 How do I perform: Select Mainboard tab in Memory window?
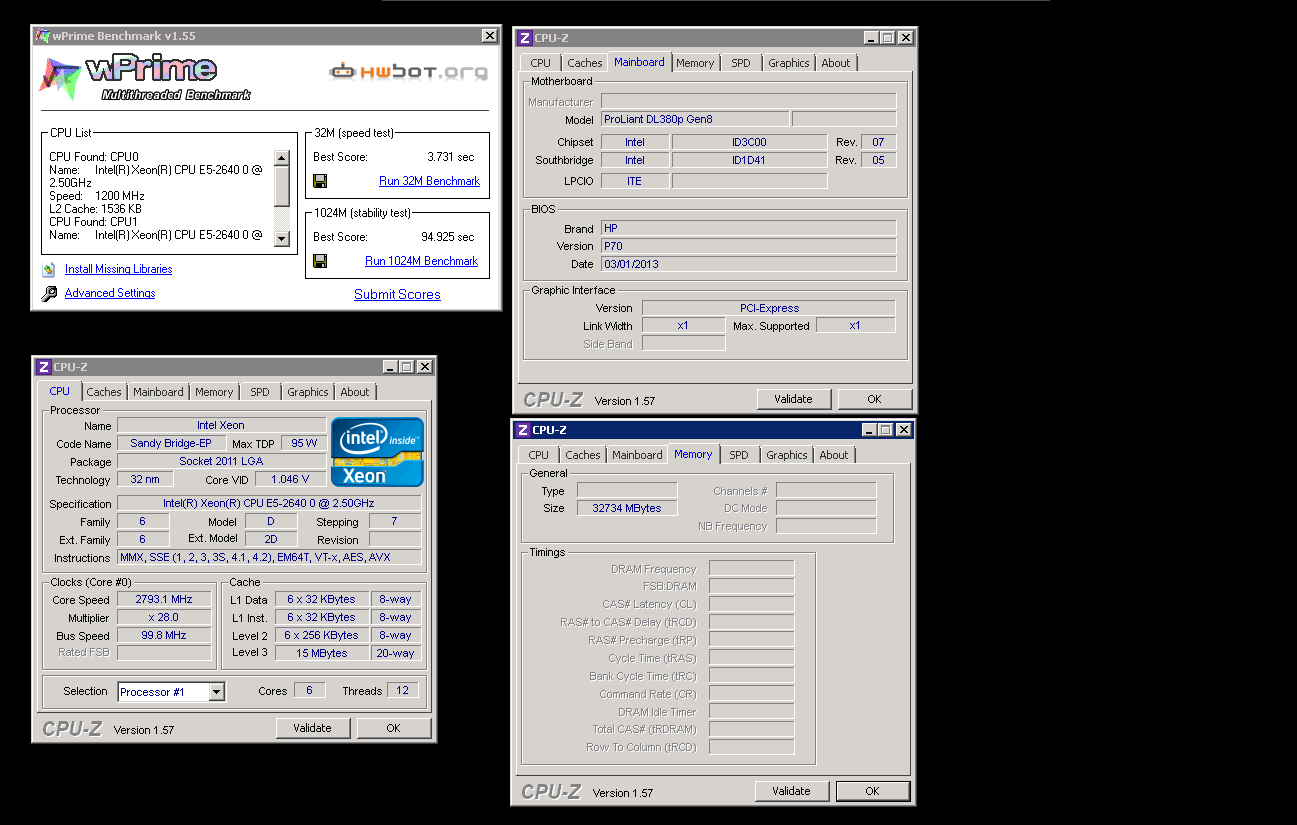point(637,455)
